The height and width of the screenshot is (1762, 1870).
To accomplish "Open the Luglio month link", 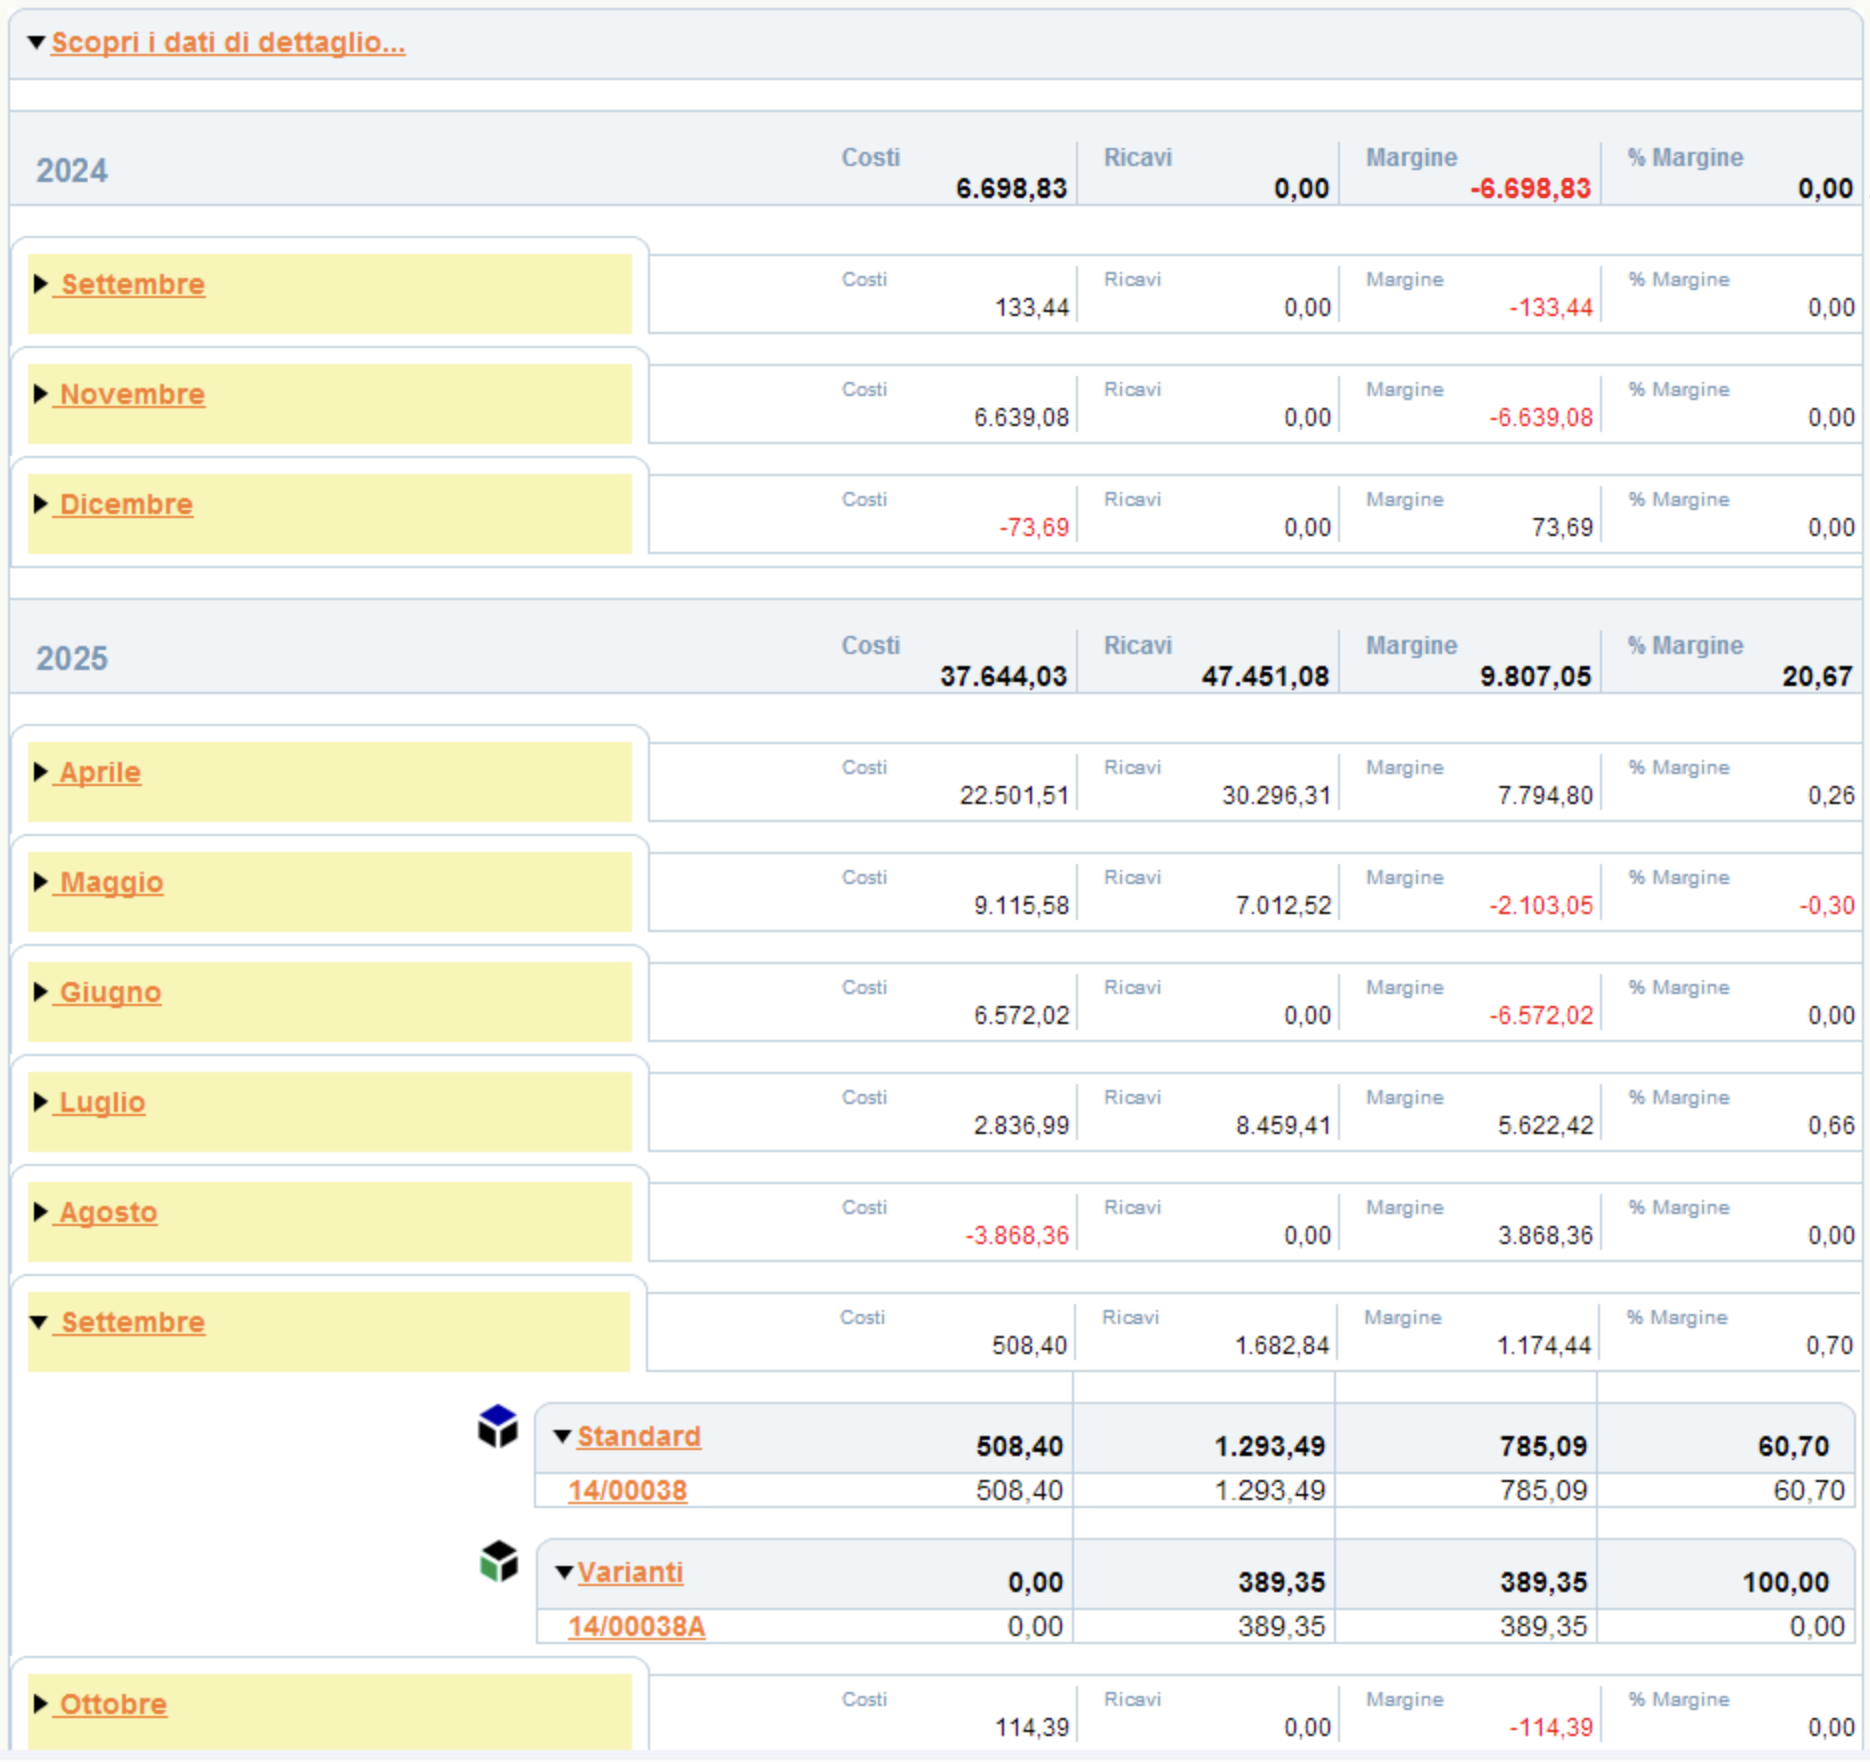I will (x=102, y=1102).
